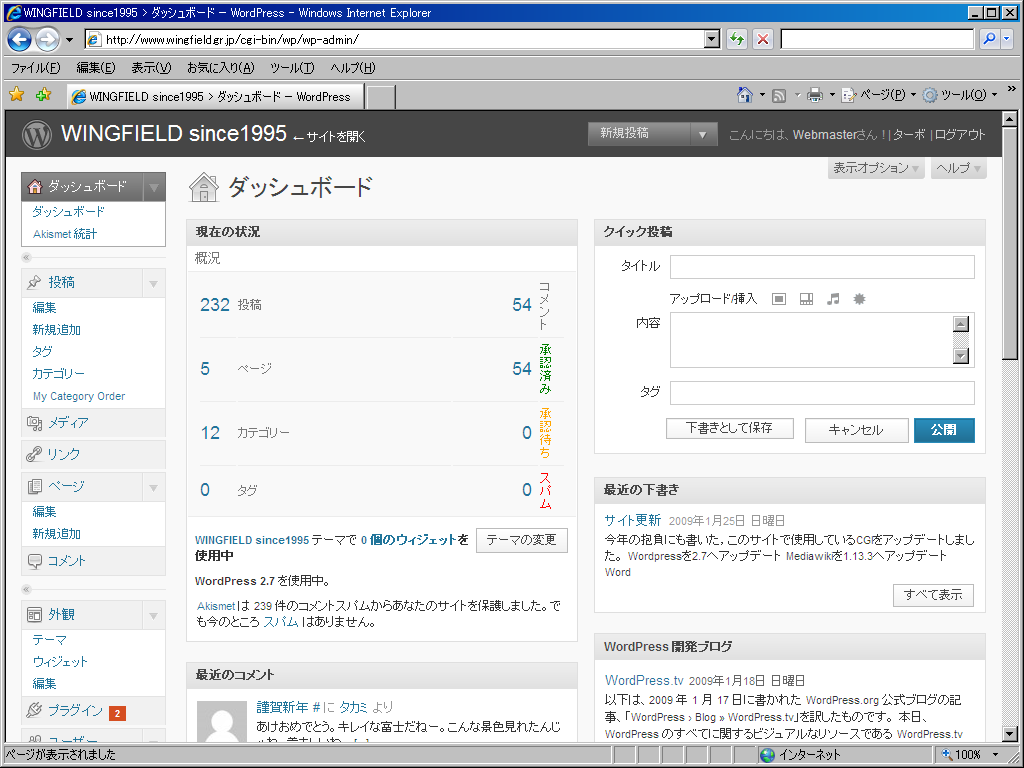Select the WINGFIELD since1995 browser tab
Image resolution: width=1024 pixels, height=768 pixels.
(x=216, y=97)
